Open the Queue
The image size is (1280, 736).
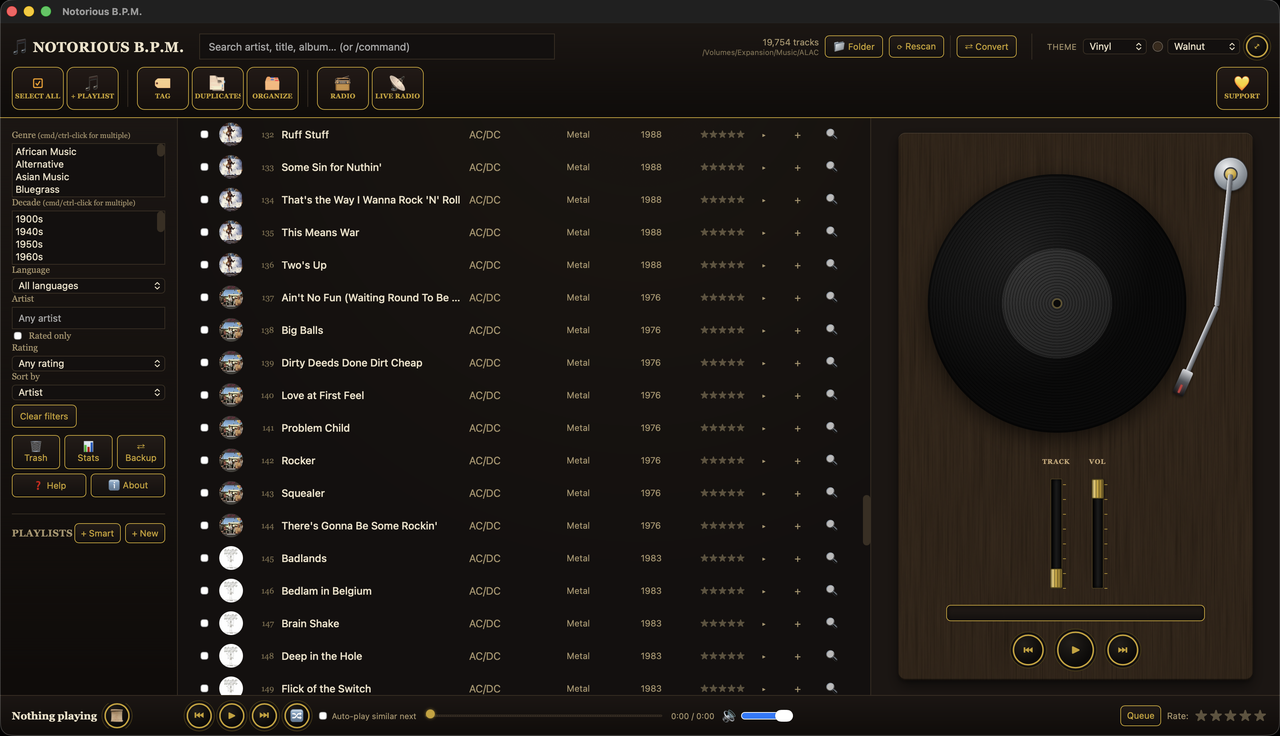click(1141, 716)
